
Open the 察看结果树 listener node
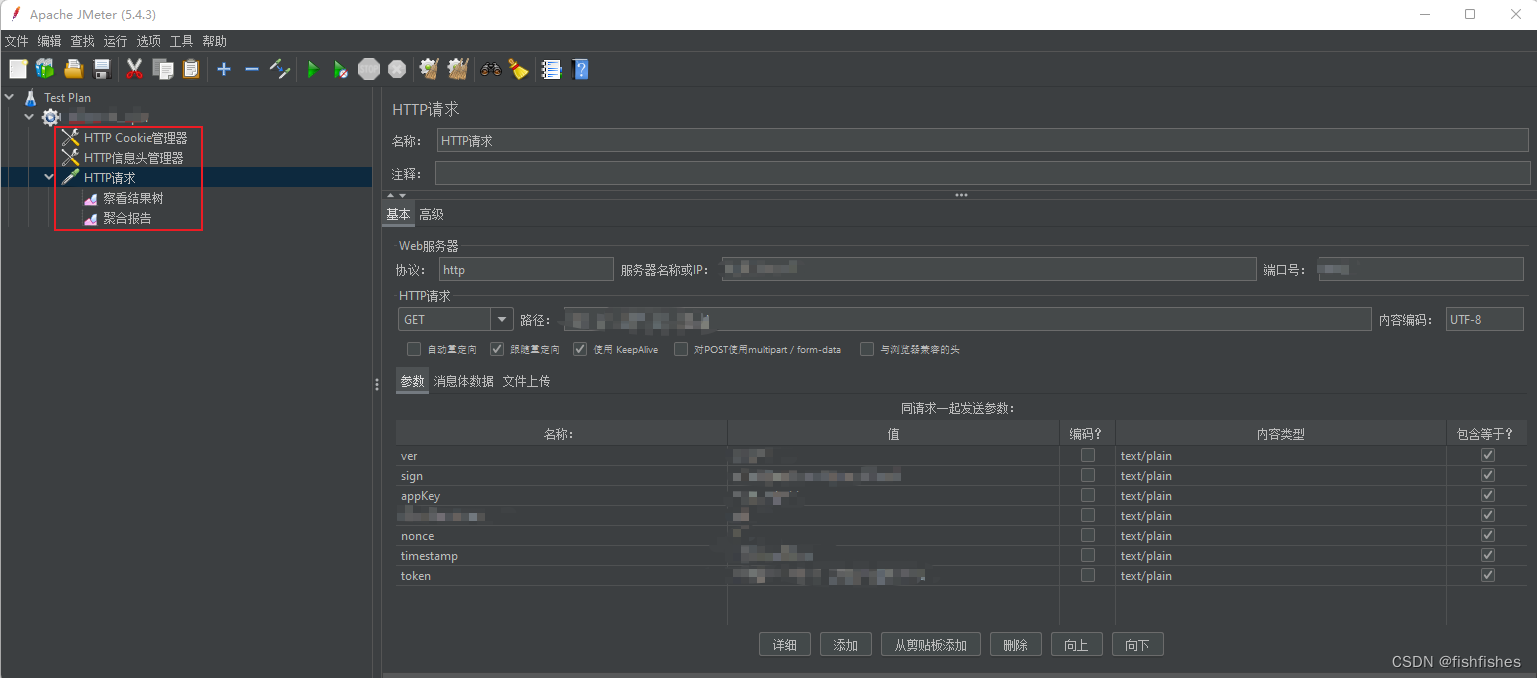click(133, 198)
